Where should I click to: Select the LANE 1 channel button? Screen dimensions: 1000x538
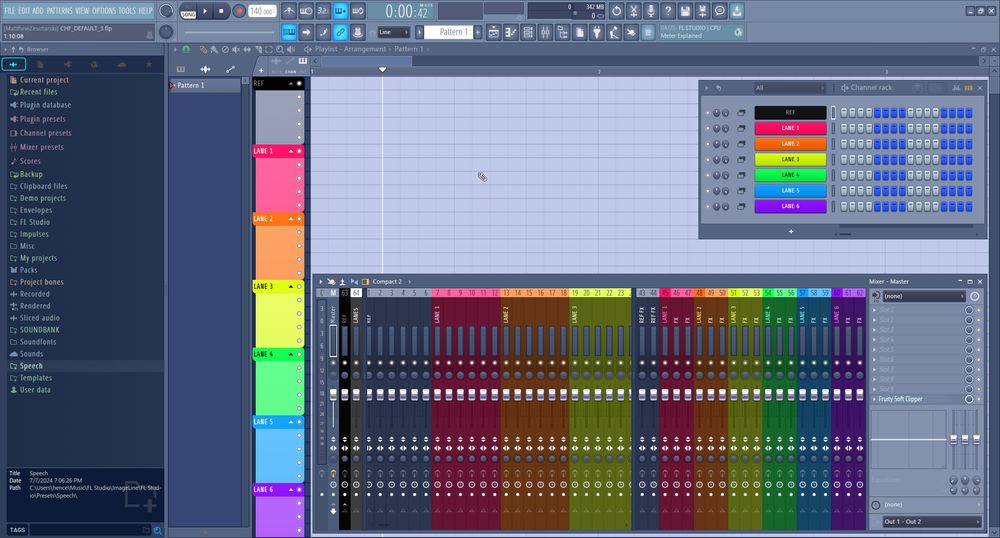pos(790,128)
